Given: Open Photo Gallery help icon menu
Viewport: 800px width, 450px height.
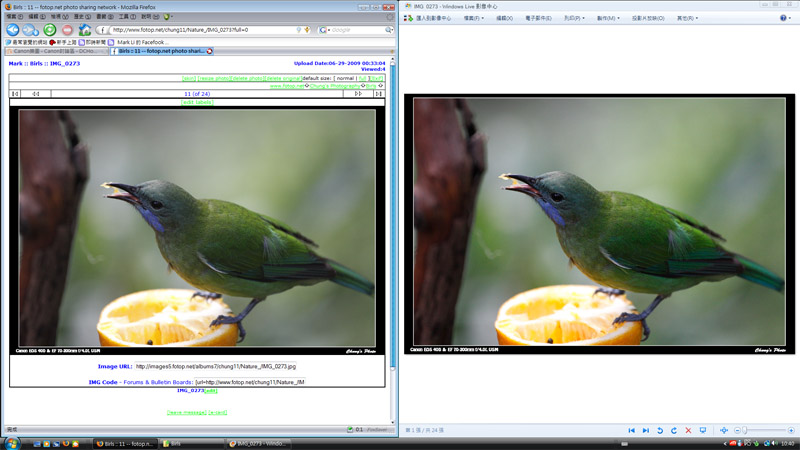Looking at the screenshot, I should 785,18.
